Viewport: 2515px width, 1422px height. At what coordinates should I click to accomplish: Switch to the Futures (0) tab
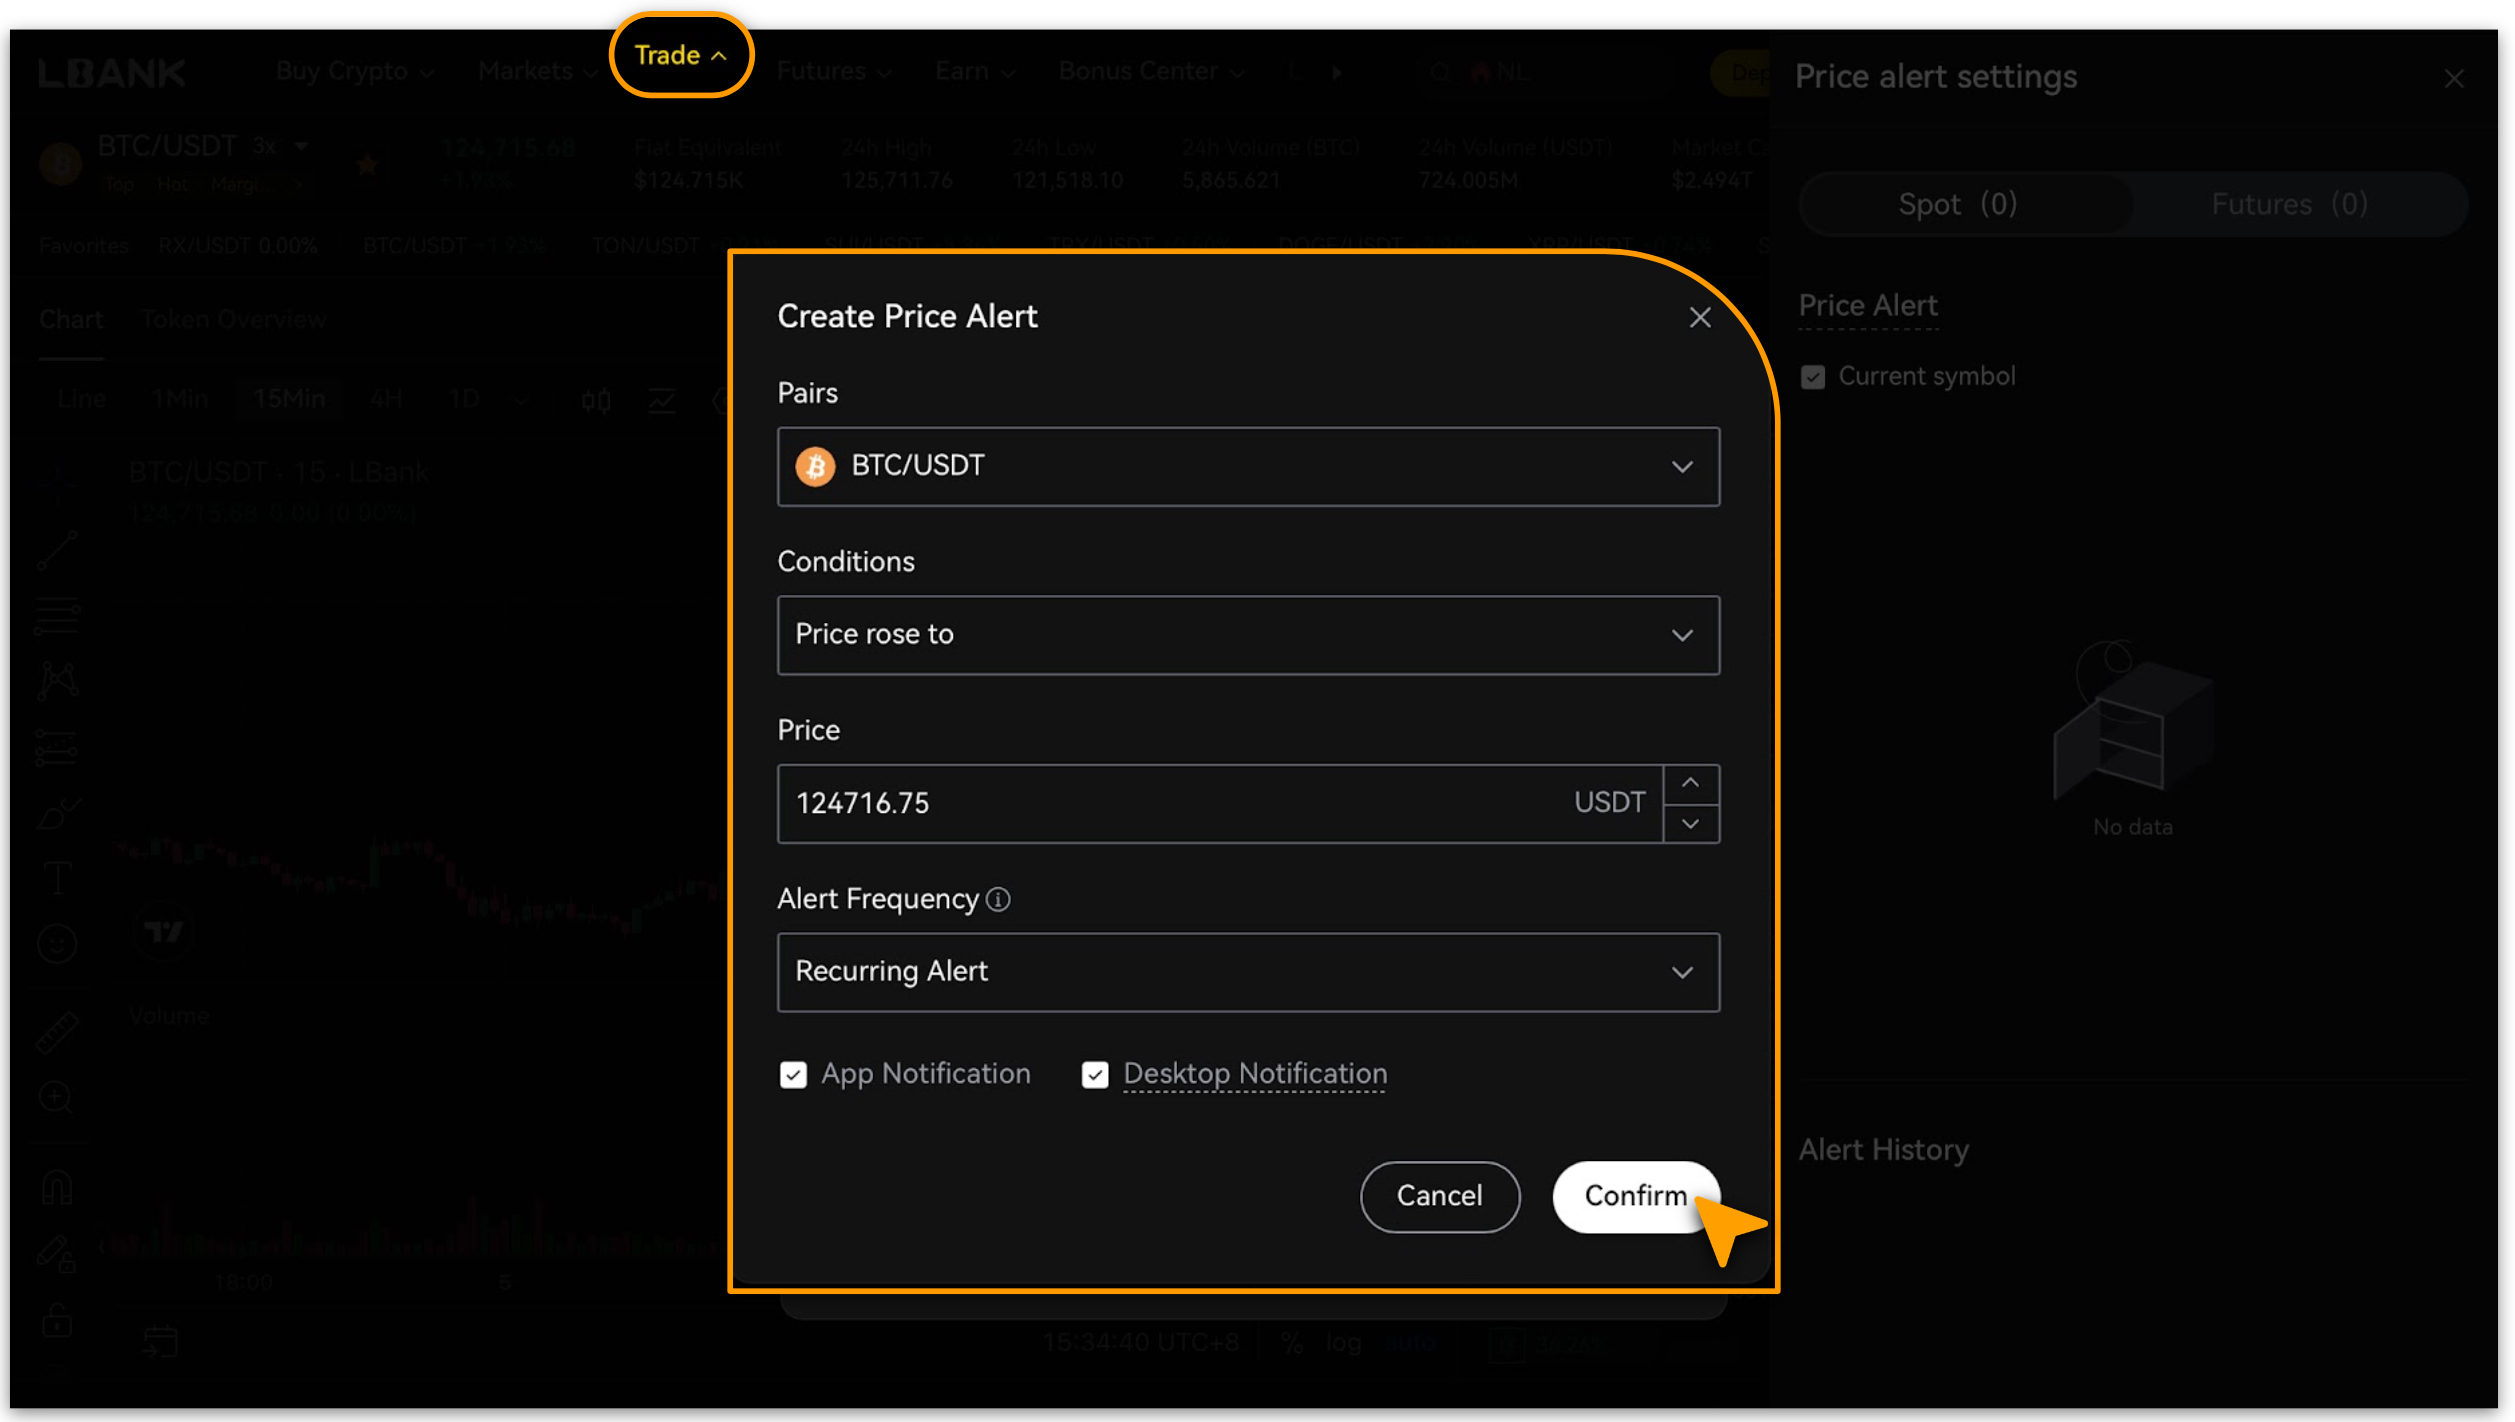[x=2288, y=204]
